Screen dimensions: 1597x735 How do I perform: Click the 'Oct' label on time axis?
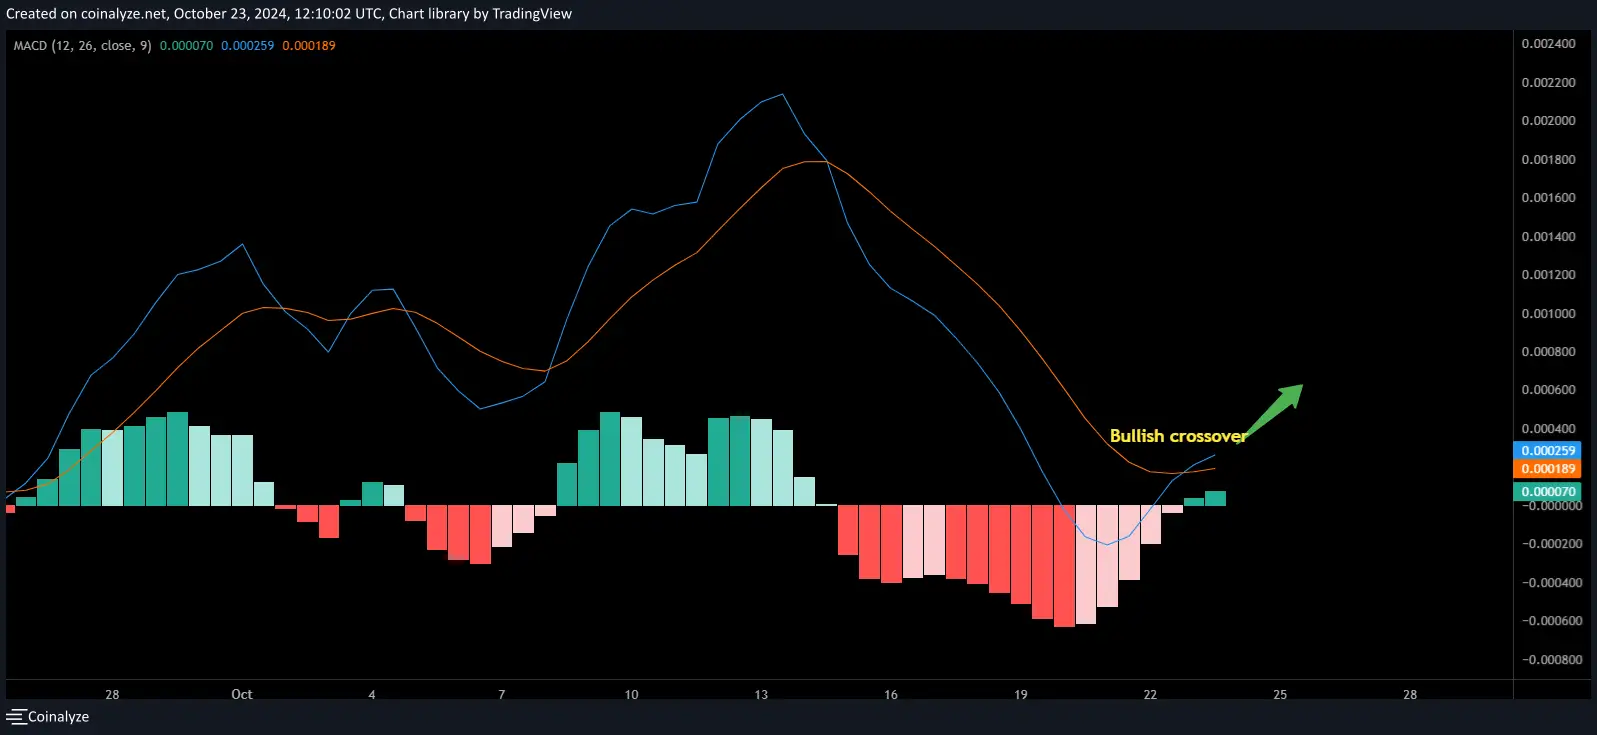242,694
